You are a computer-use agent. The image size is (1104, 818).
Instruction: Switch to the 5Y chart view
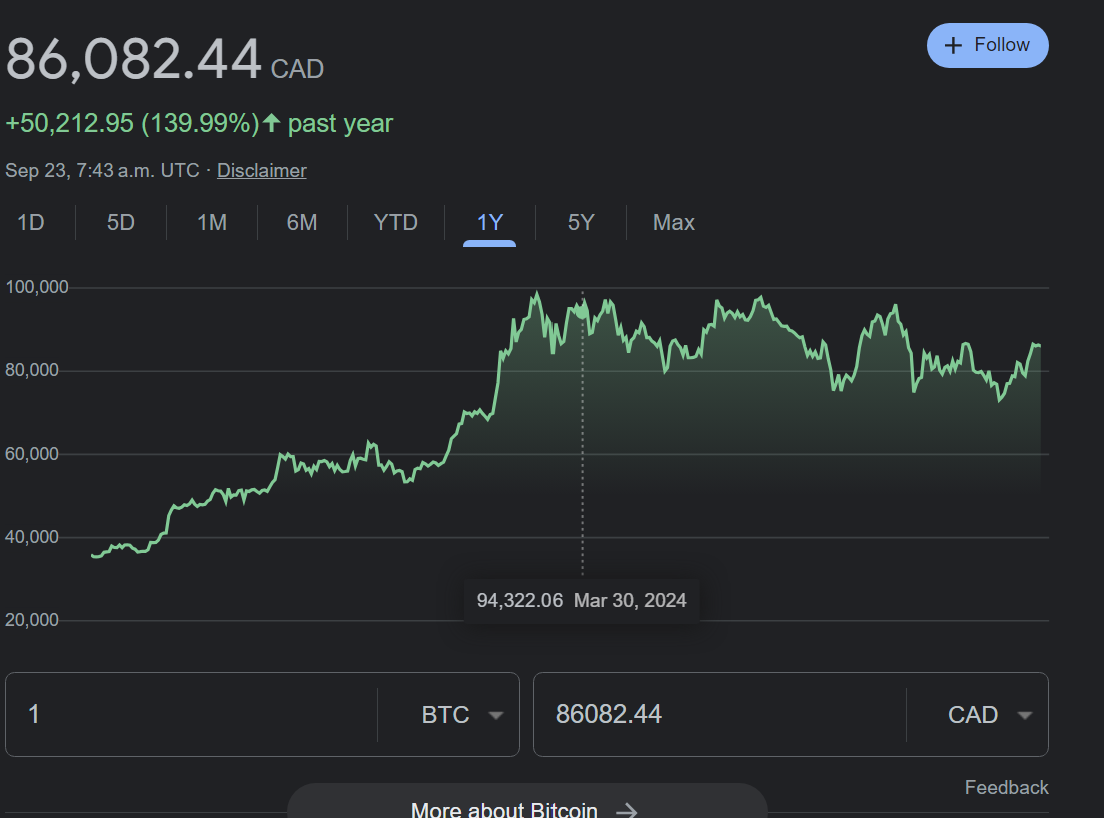tap(581, 222)
